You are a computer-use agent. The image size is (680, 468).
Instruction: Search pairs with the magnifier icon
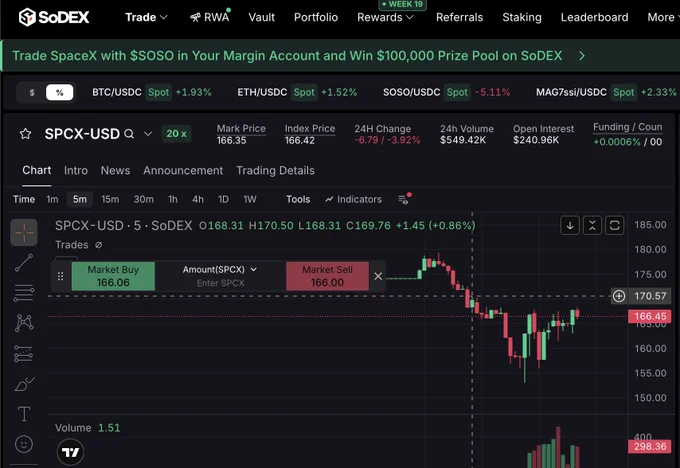(x=129, y=134)
